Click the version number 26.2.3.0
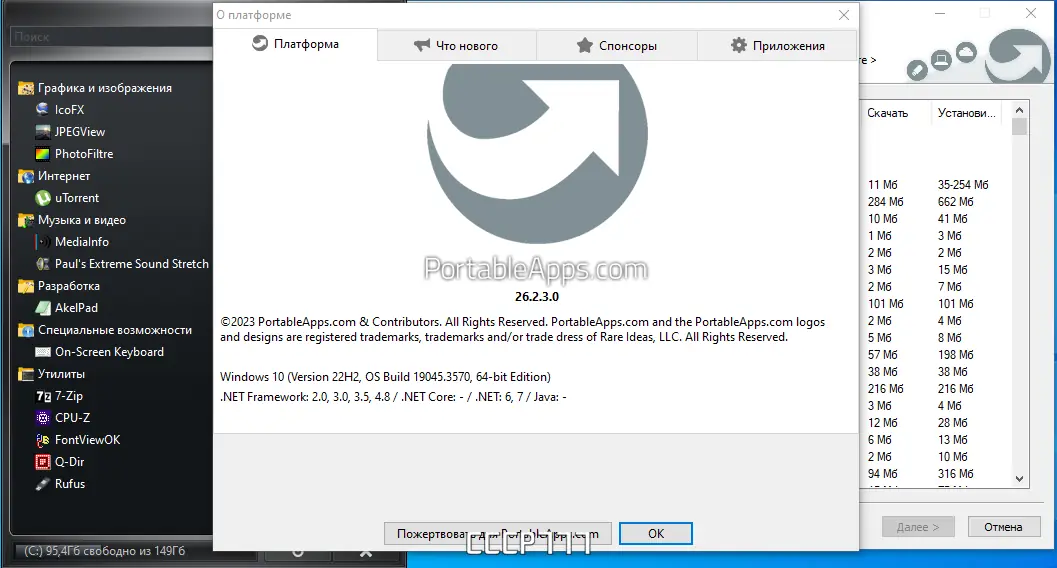1057x568 pixels. pos(537,296)
